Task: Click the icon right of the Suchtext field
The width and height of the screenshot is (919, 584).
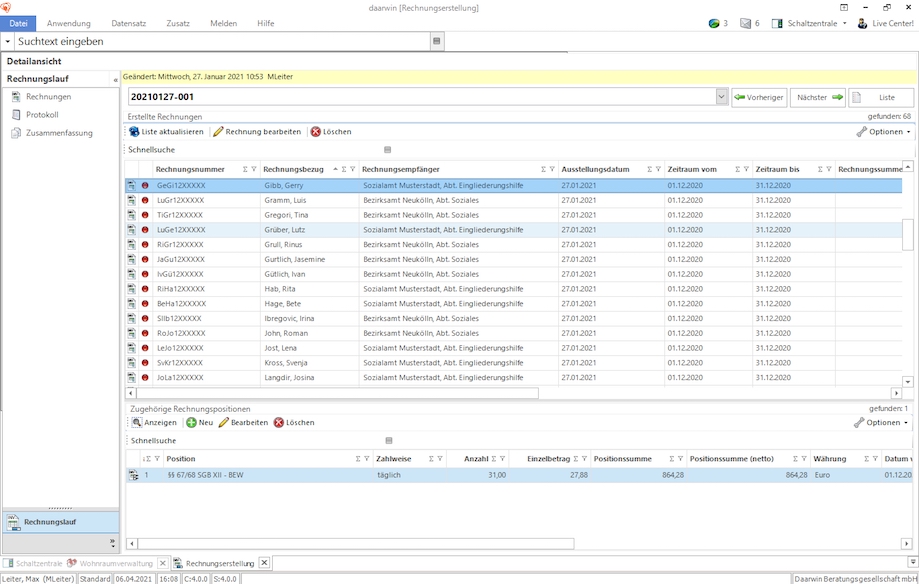Action: click(x=437, y=41)
